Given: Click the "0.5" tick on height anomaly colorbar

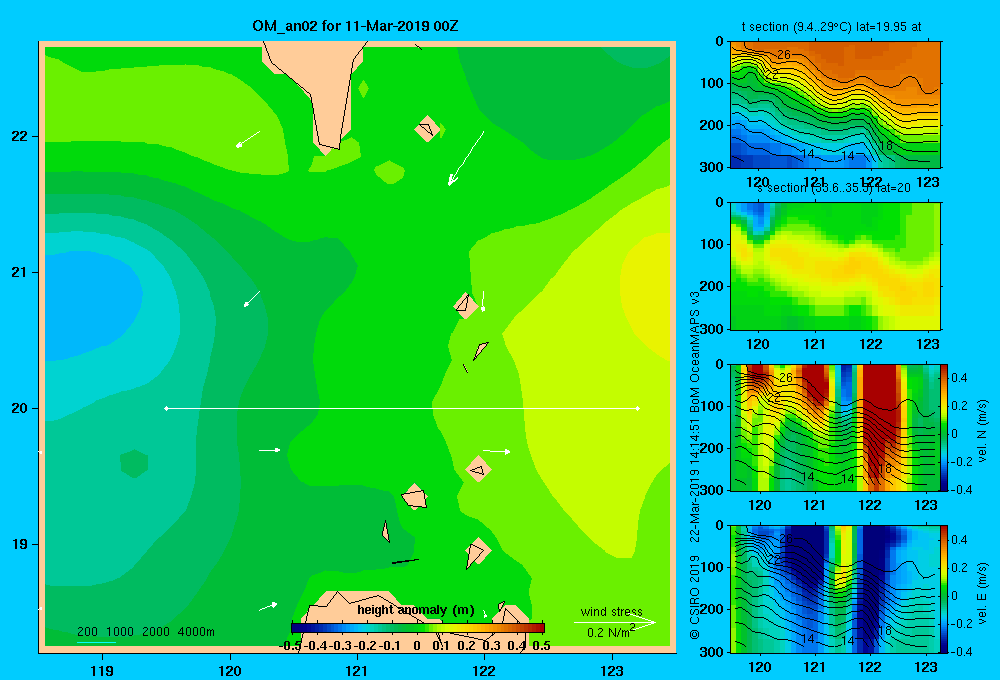Looking at the screenshot, I should click(541, 646).
